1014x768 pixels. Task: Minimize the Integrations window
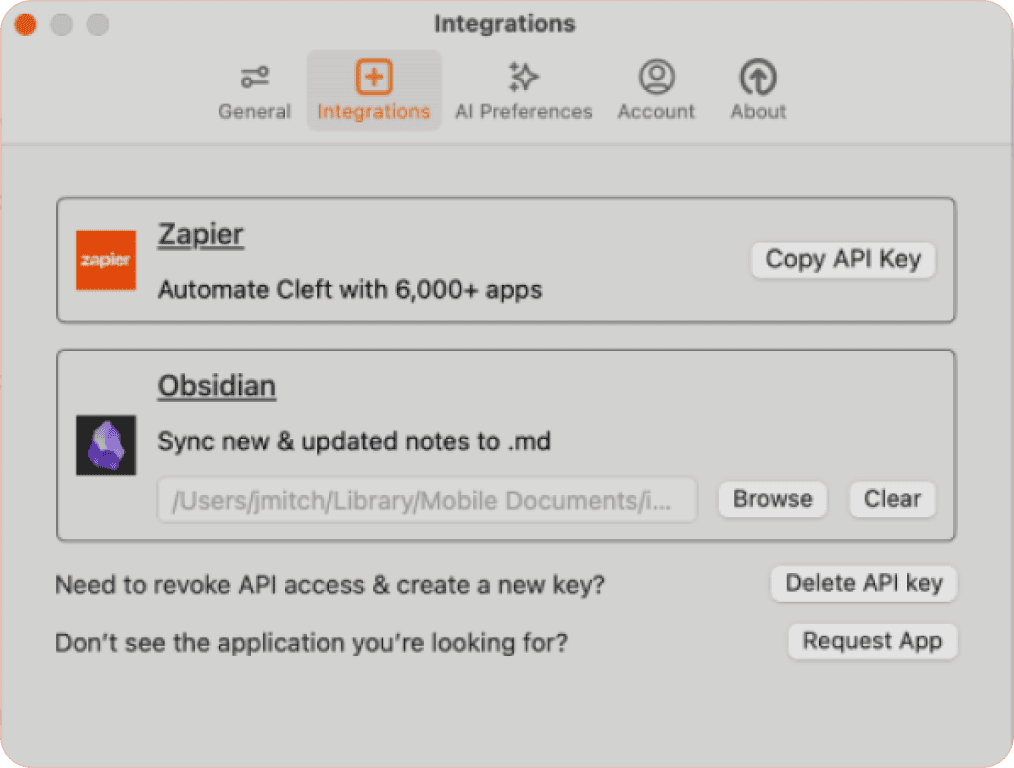coord(61,25)
